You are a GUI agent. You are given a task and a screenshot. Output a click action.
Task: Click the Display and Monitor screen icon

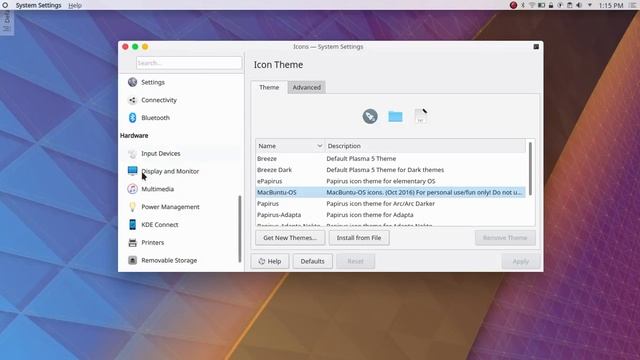tap(132, 171)
